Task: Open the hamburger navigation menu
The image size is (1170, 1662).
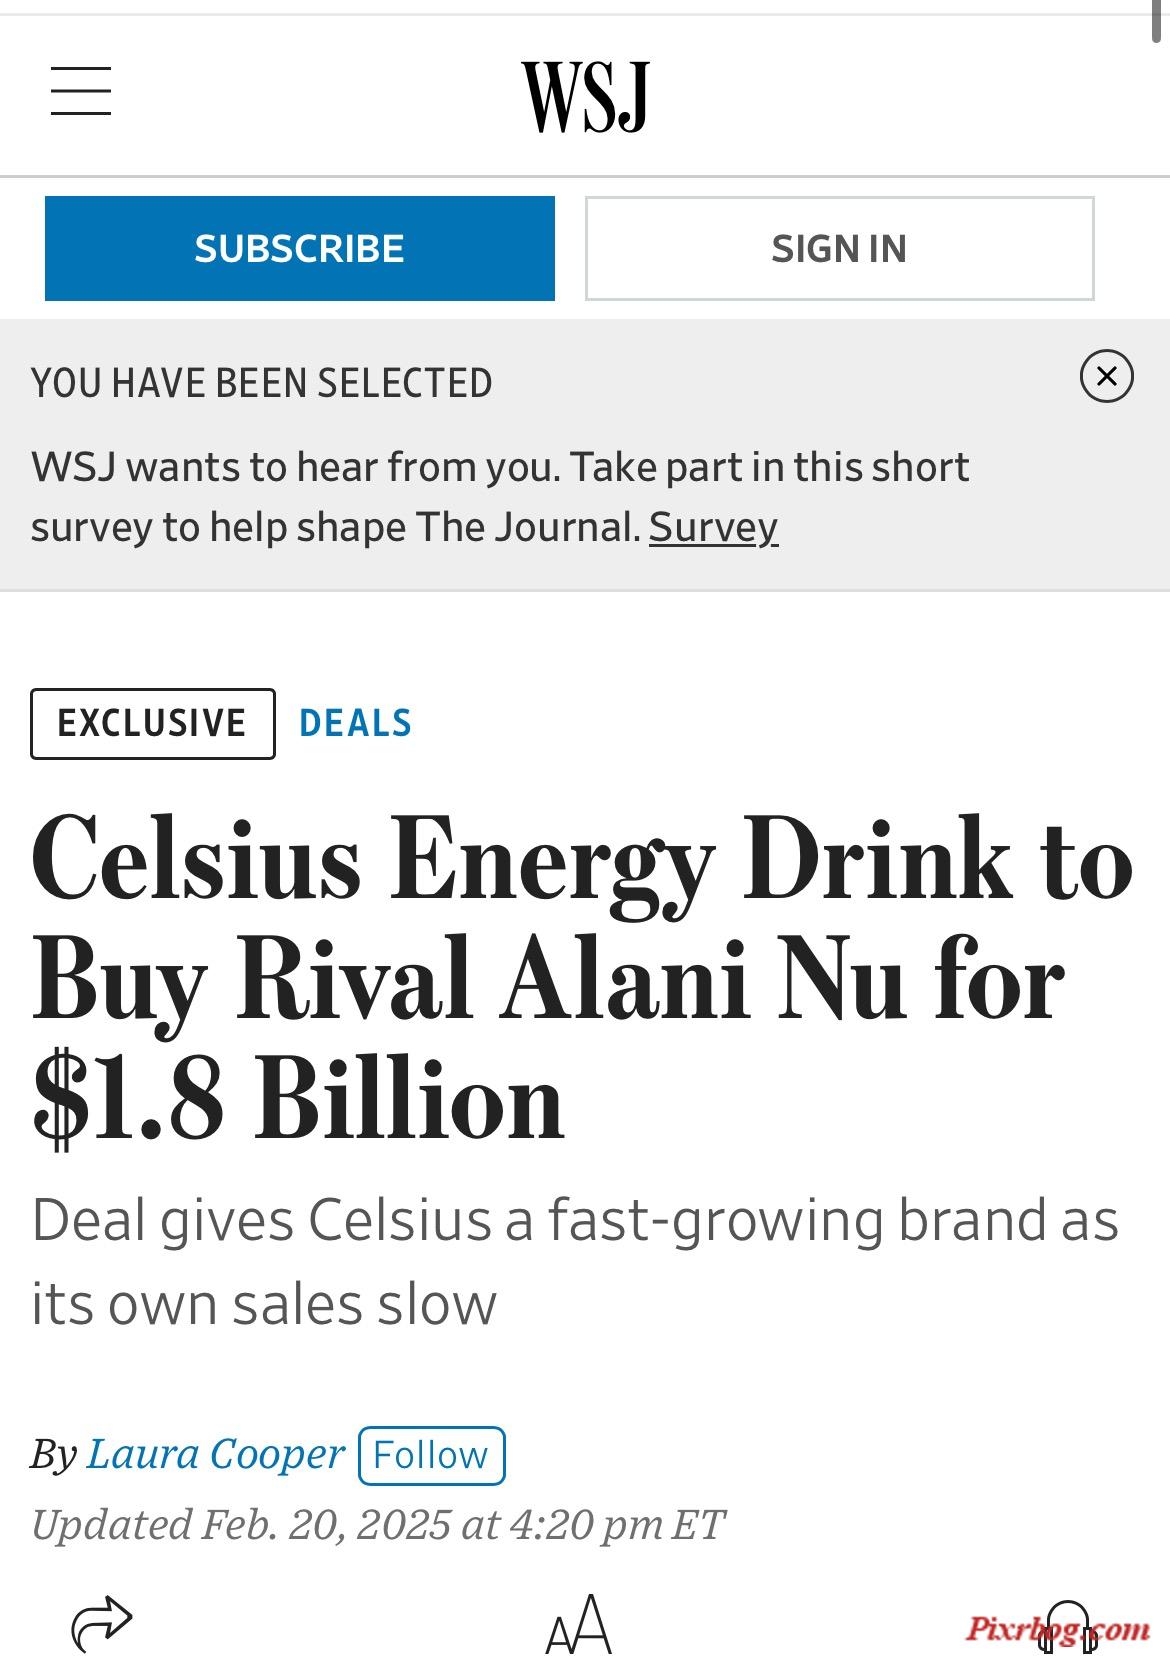Action: pos(81,91)
